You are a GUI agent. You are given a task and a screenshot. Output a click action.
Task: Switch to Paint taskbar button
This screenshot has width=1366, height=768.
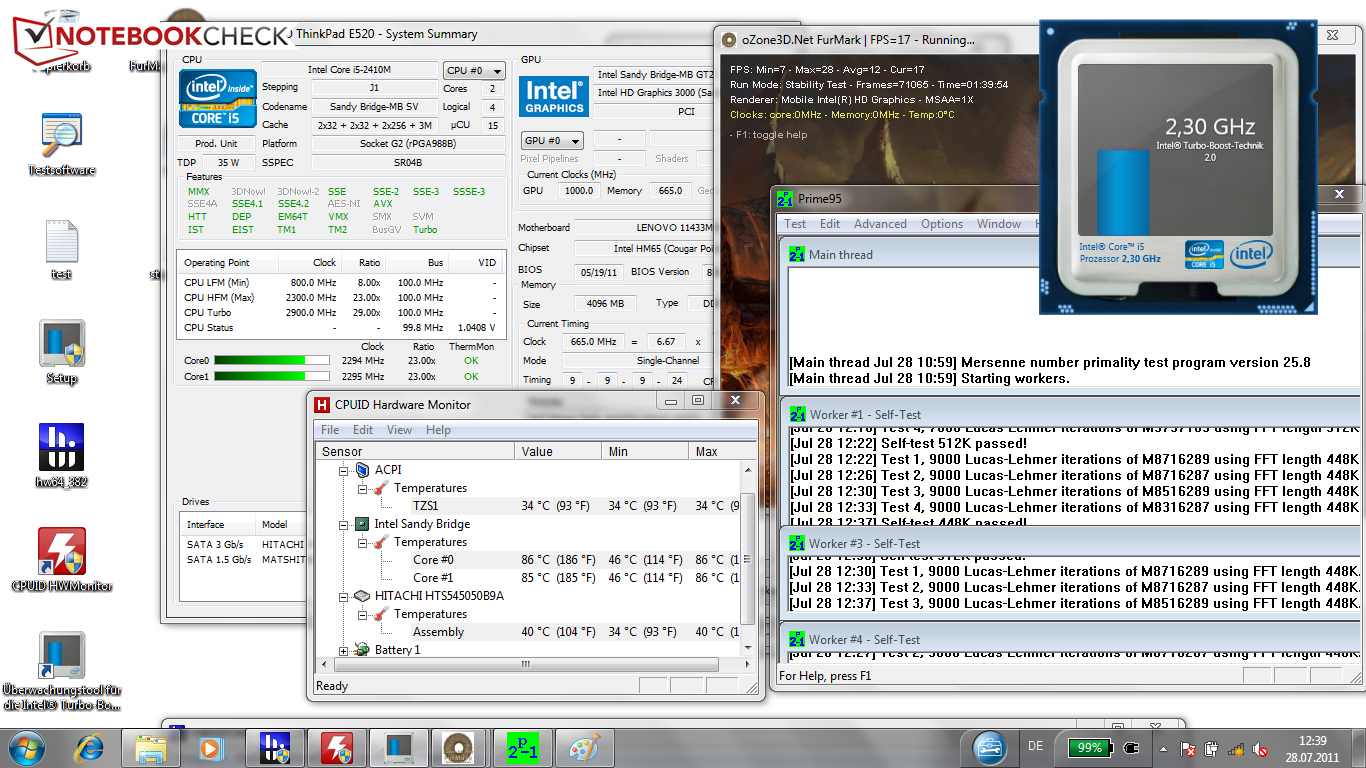[583, 747]
